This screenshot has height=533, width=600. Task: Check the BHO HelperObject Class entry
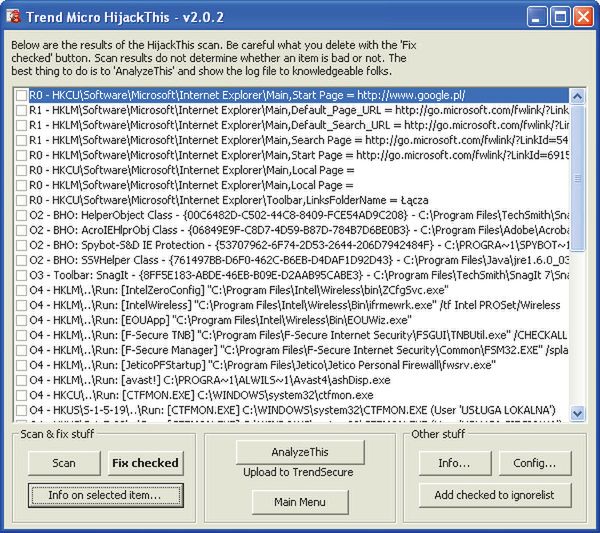pos(22,215)
